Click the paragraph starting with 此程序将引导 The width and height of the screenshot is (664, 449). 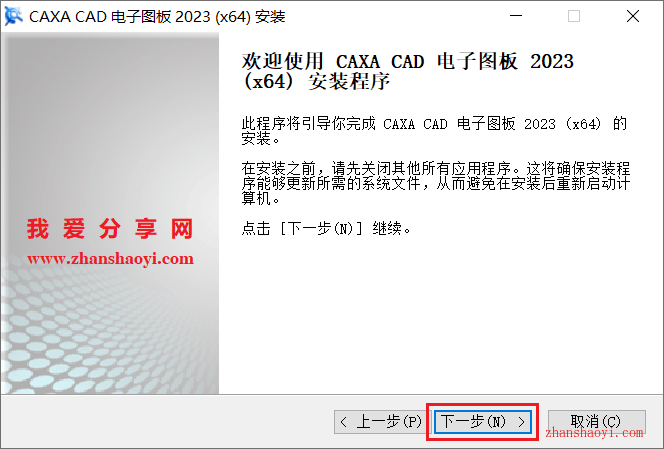coord(434,131)
